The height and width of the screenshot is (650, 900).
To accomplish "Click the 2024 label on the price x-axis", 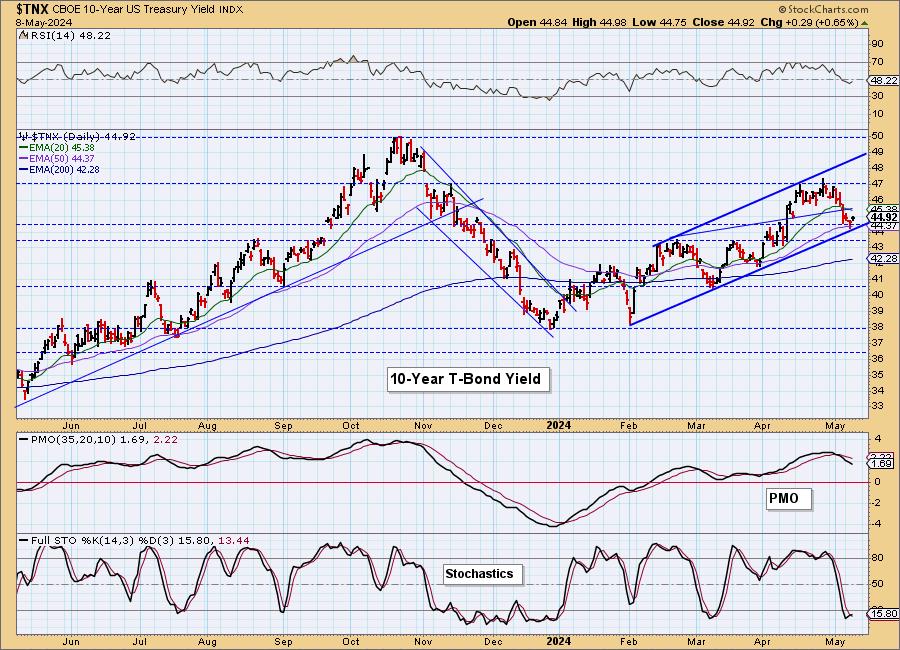I will tap(558, 425).
